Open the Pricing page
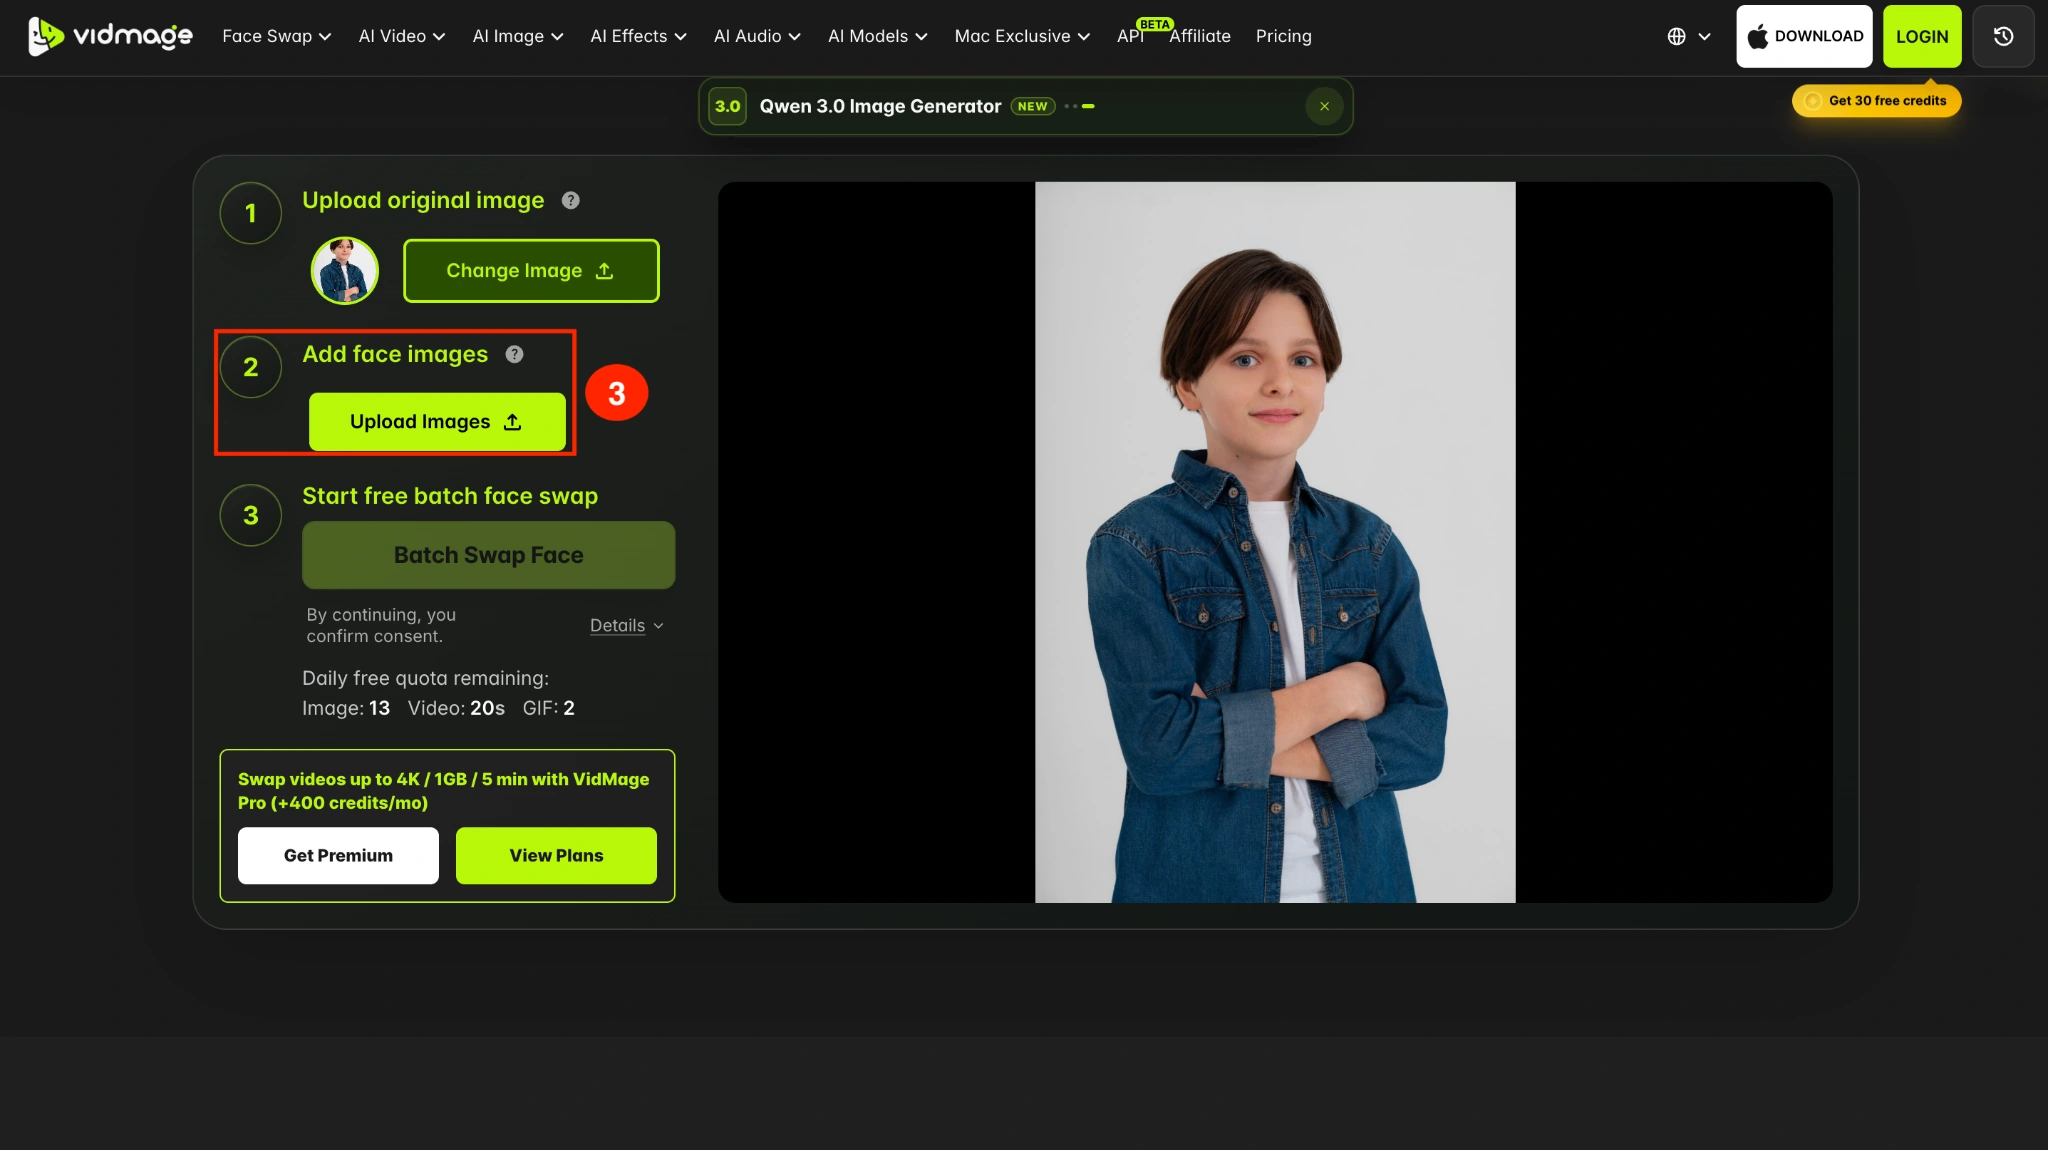 1283,36
